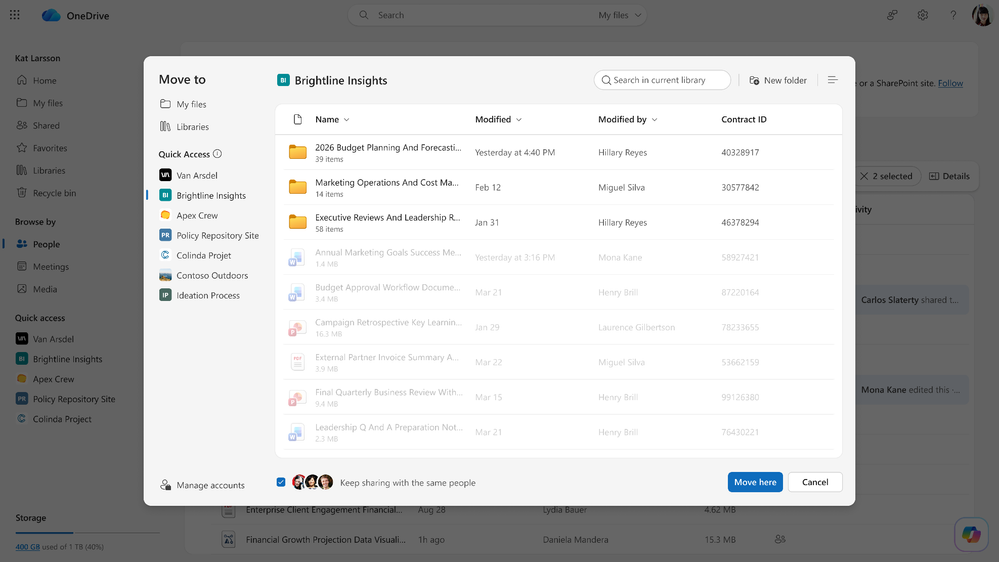The height and width of the screenshot is (562, 999).
Task: Open Libraries in left sidebar
Action: click(41, 170)
